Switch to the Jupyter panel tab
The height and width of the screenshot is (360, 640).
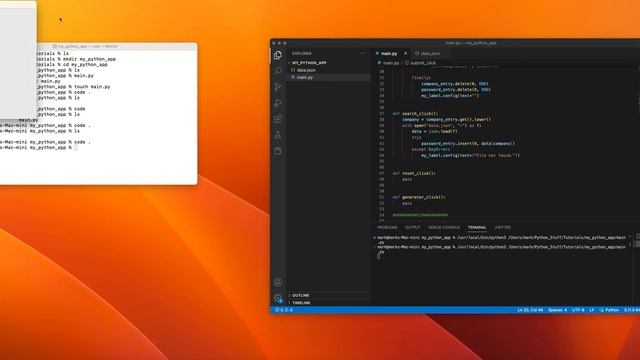502,227
